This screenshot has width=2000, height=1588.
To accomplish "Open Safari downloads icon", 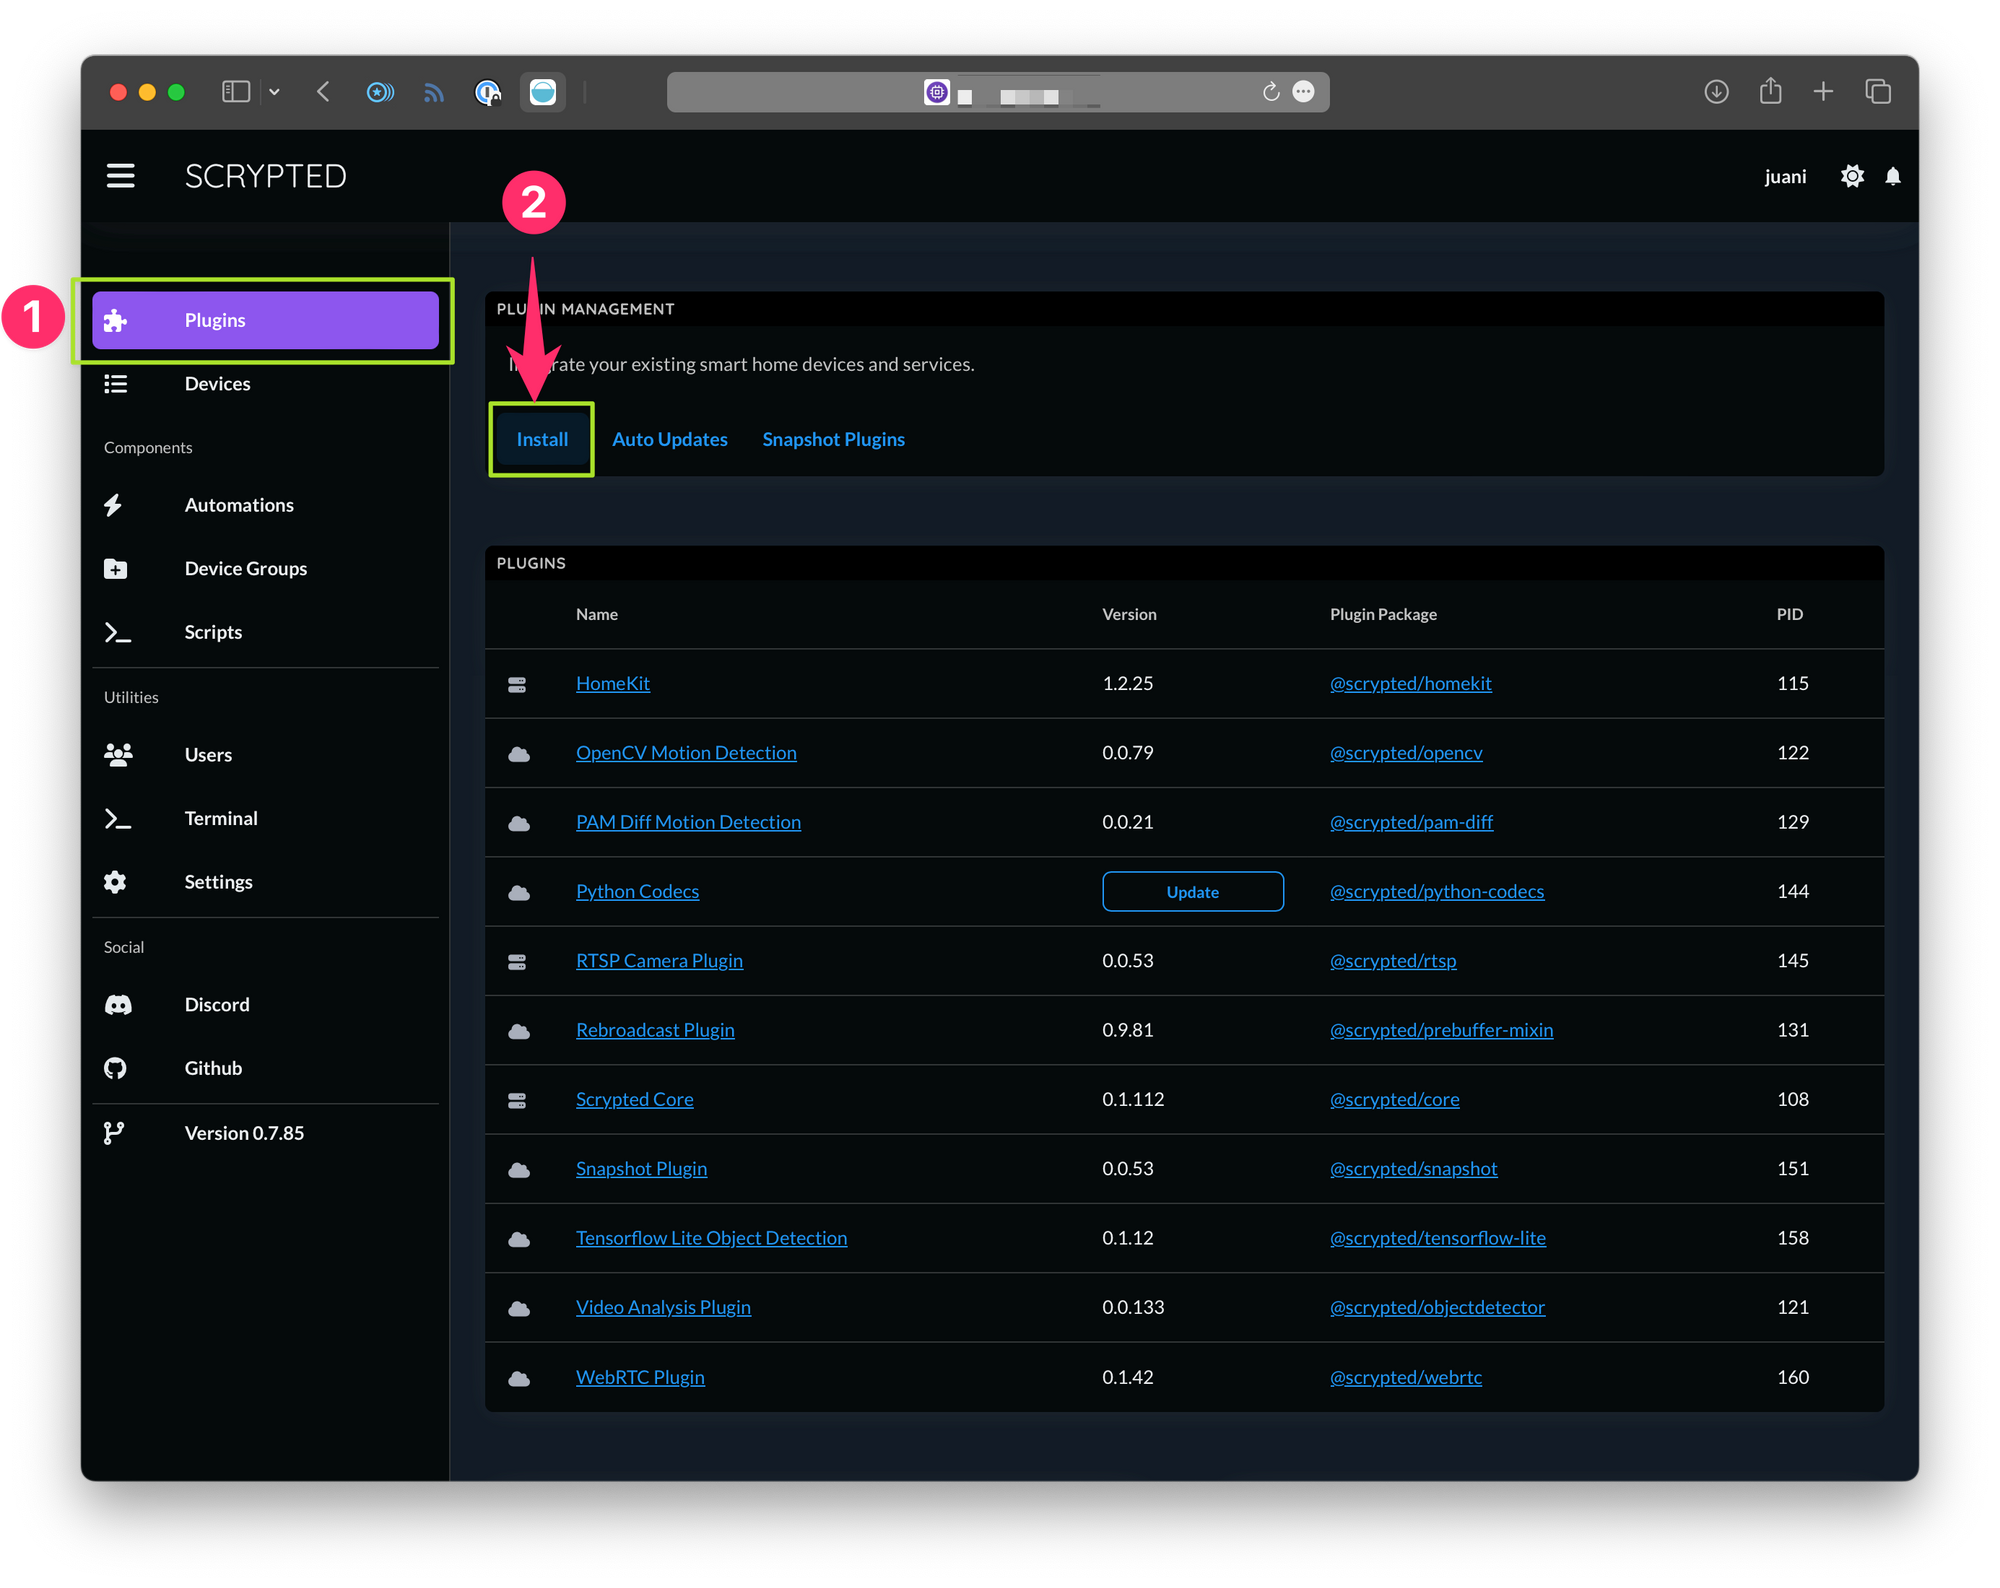I will click(1716, 92).
